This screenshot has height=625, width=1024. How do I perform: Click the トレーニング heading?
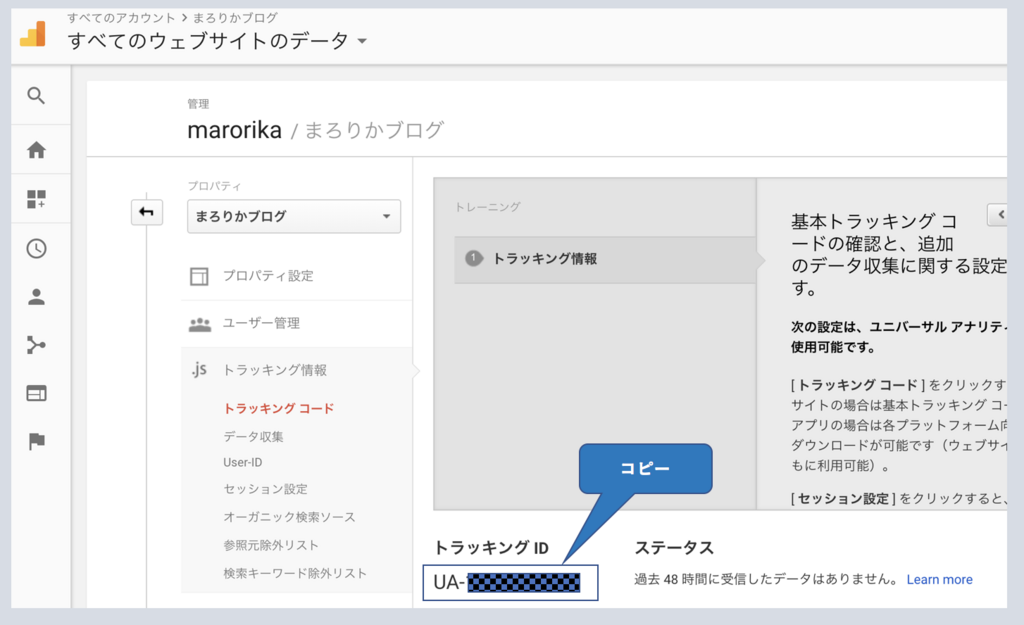click(487, 207)
